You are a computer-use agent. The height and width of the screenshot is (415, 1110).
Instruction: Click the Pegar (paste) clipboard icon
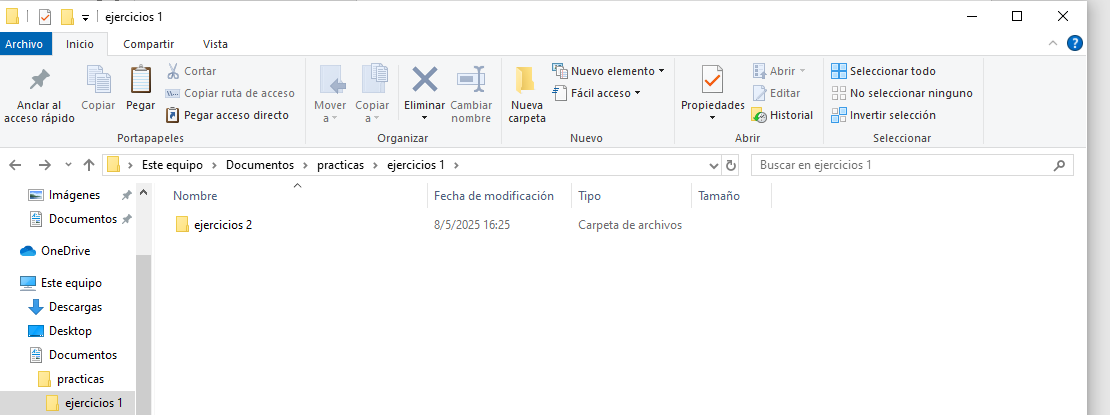click(140, 82)
